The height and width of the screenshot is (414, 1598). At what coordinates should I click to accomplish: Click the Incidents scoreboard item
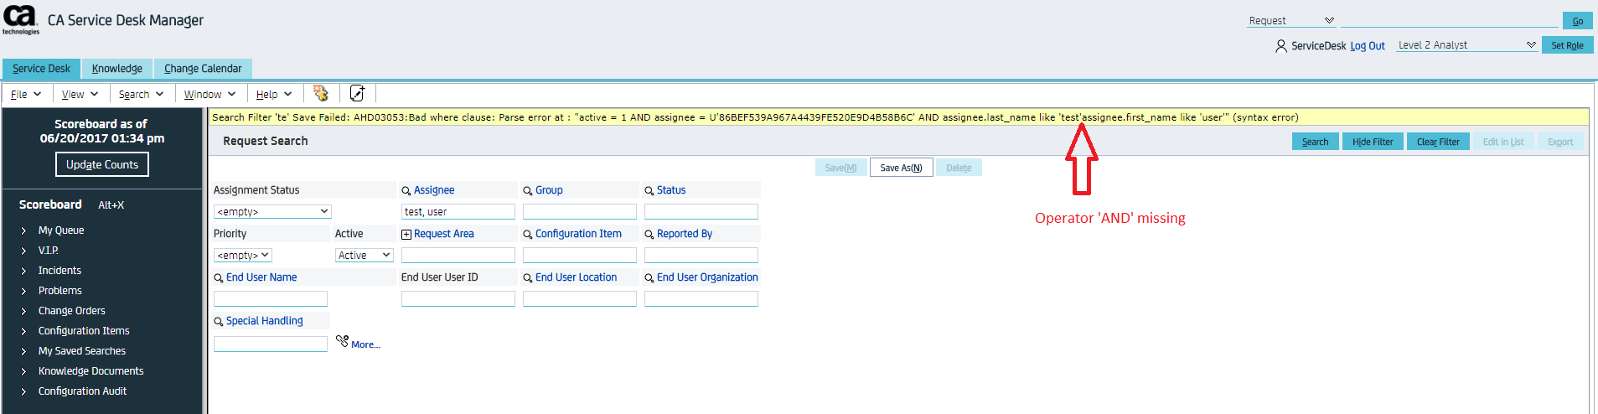coord(60,271)
